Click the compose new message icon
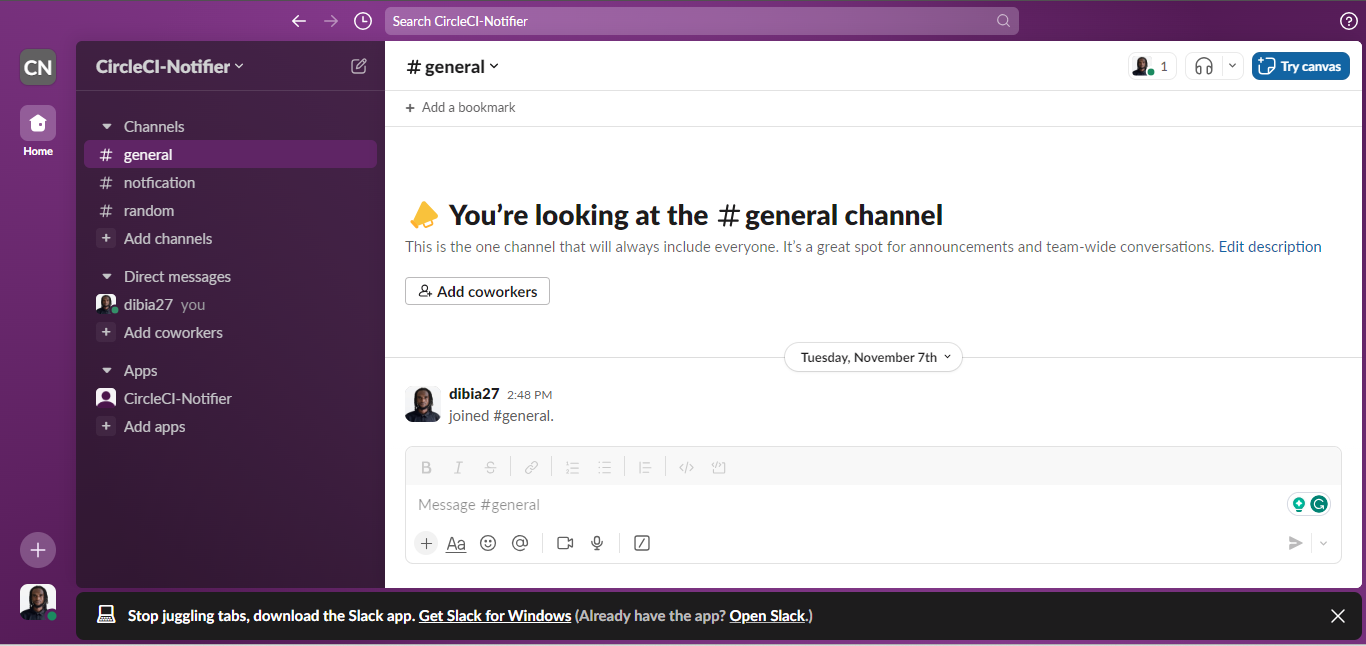Image resolution: width=1366 pixels, height=646 pixels. pyautogui.click(x=359, y=66)
